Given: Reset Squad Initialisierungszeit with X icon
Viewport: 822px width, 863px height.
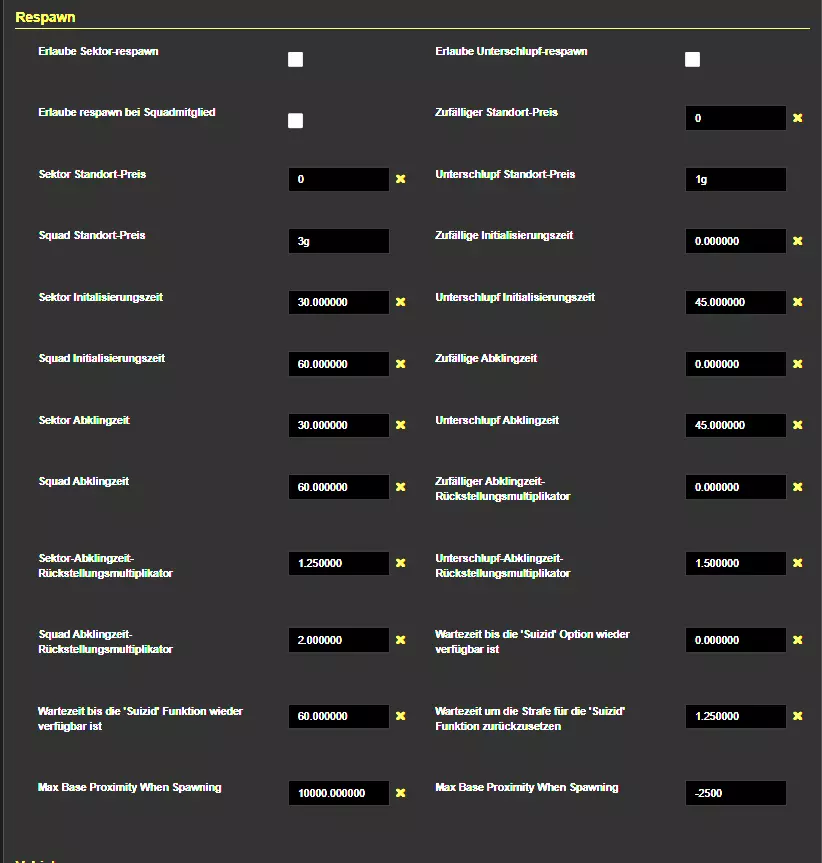Looking at the screenshot, I should pos(400,364).
